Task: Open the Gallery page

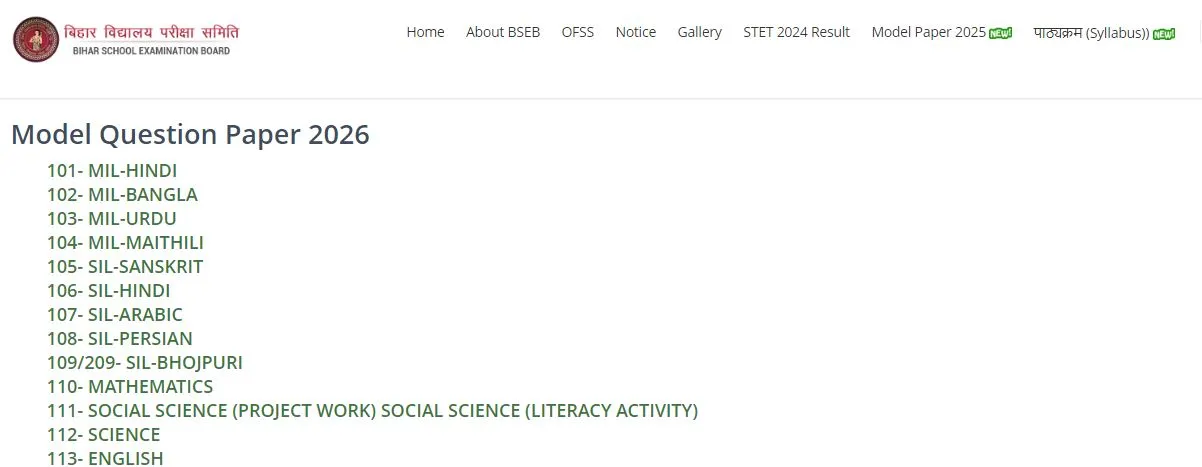Action: pyautogui.click(x=699, y=32)
